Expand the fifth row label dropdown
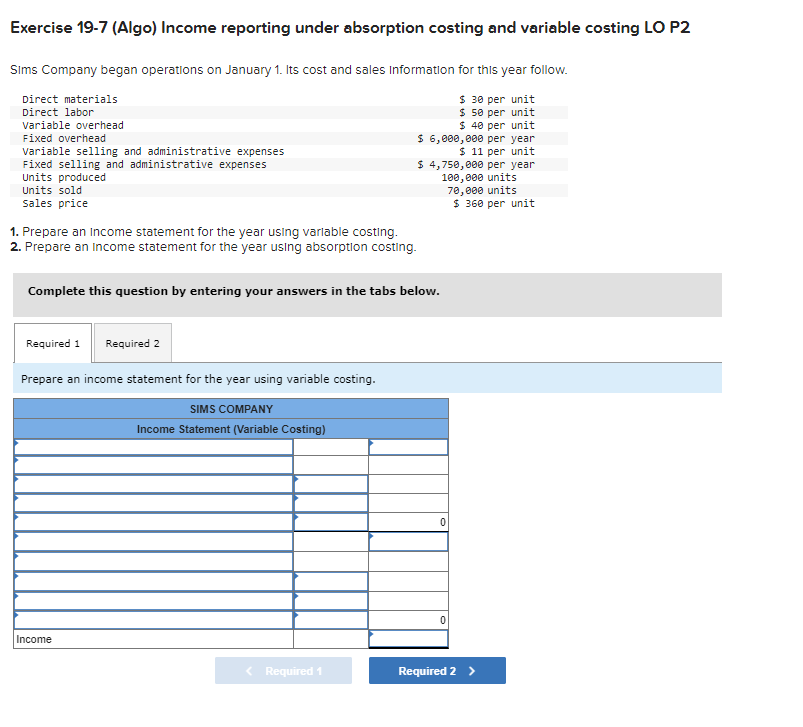803x727 pixels. click(x=150, y=519)
